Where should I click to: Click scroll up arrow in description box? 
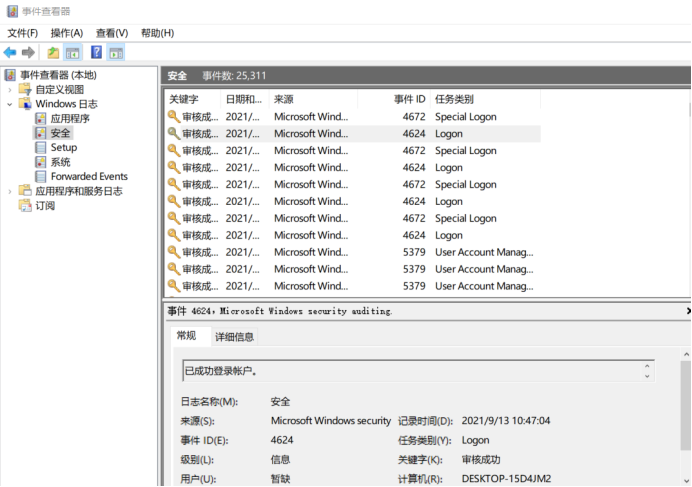coord(647,366)
